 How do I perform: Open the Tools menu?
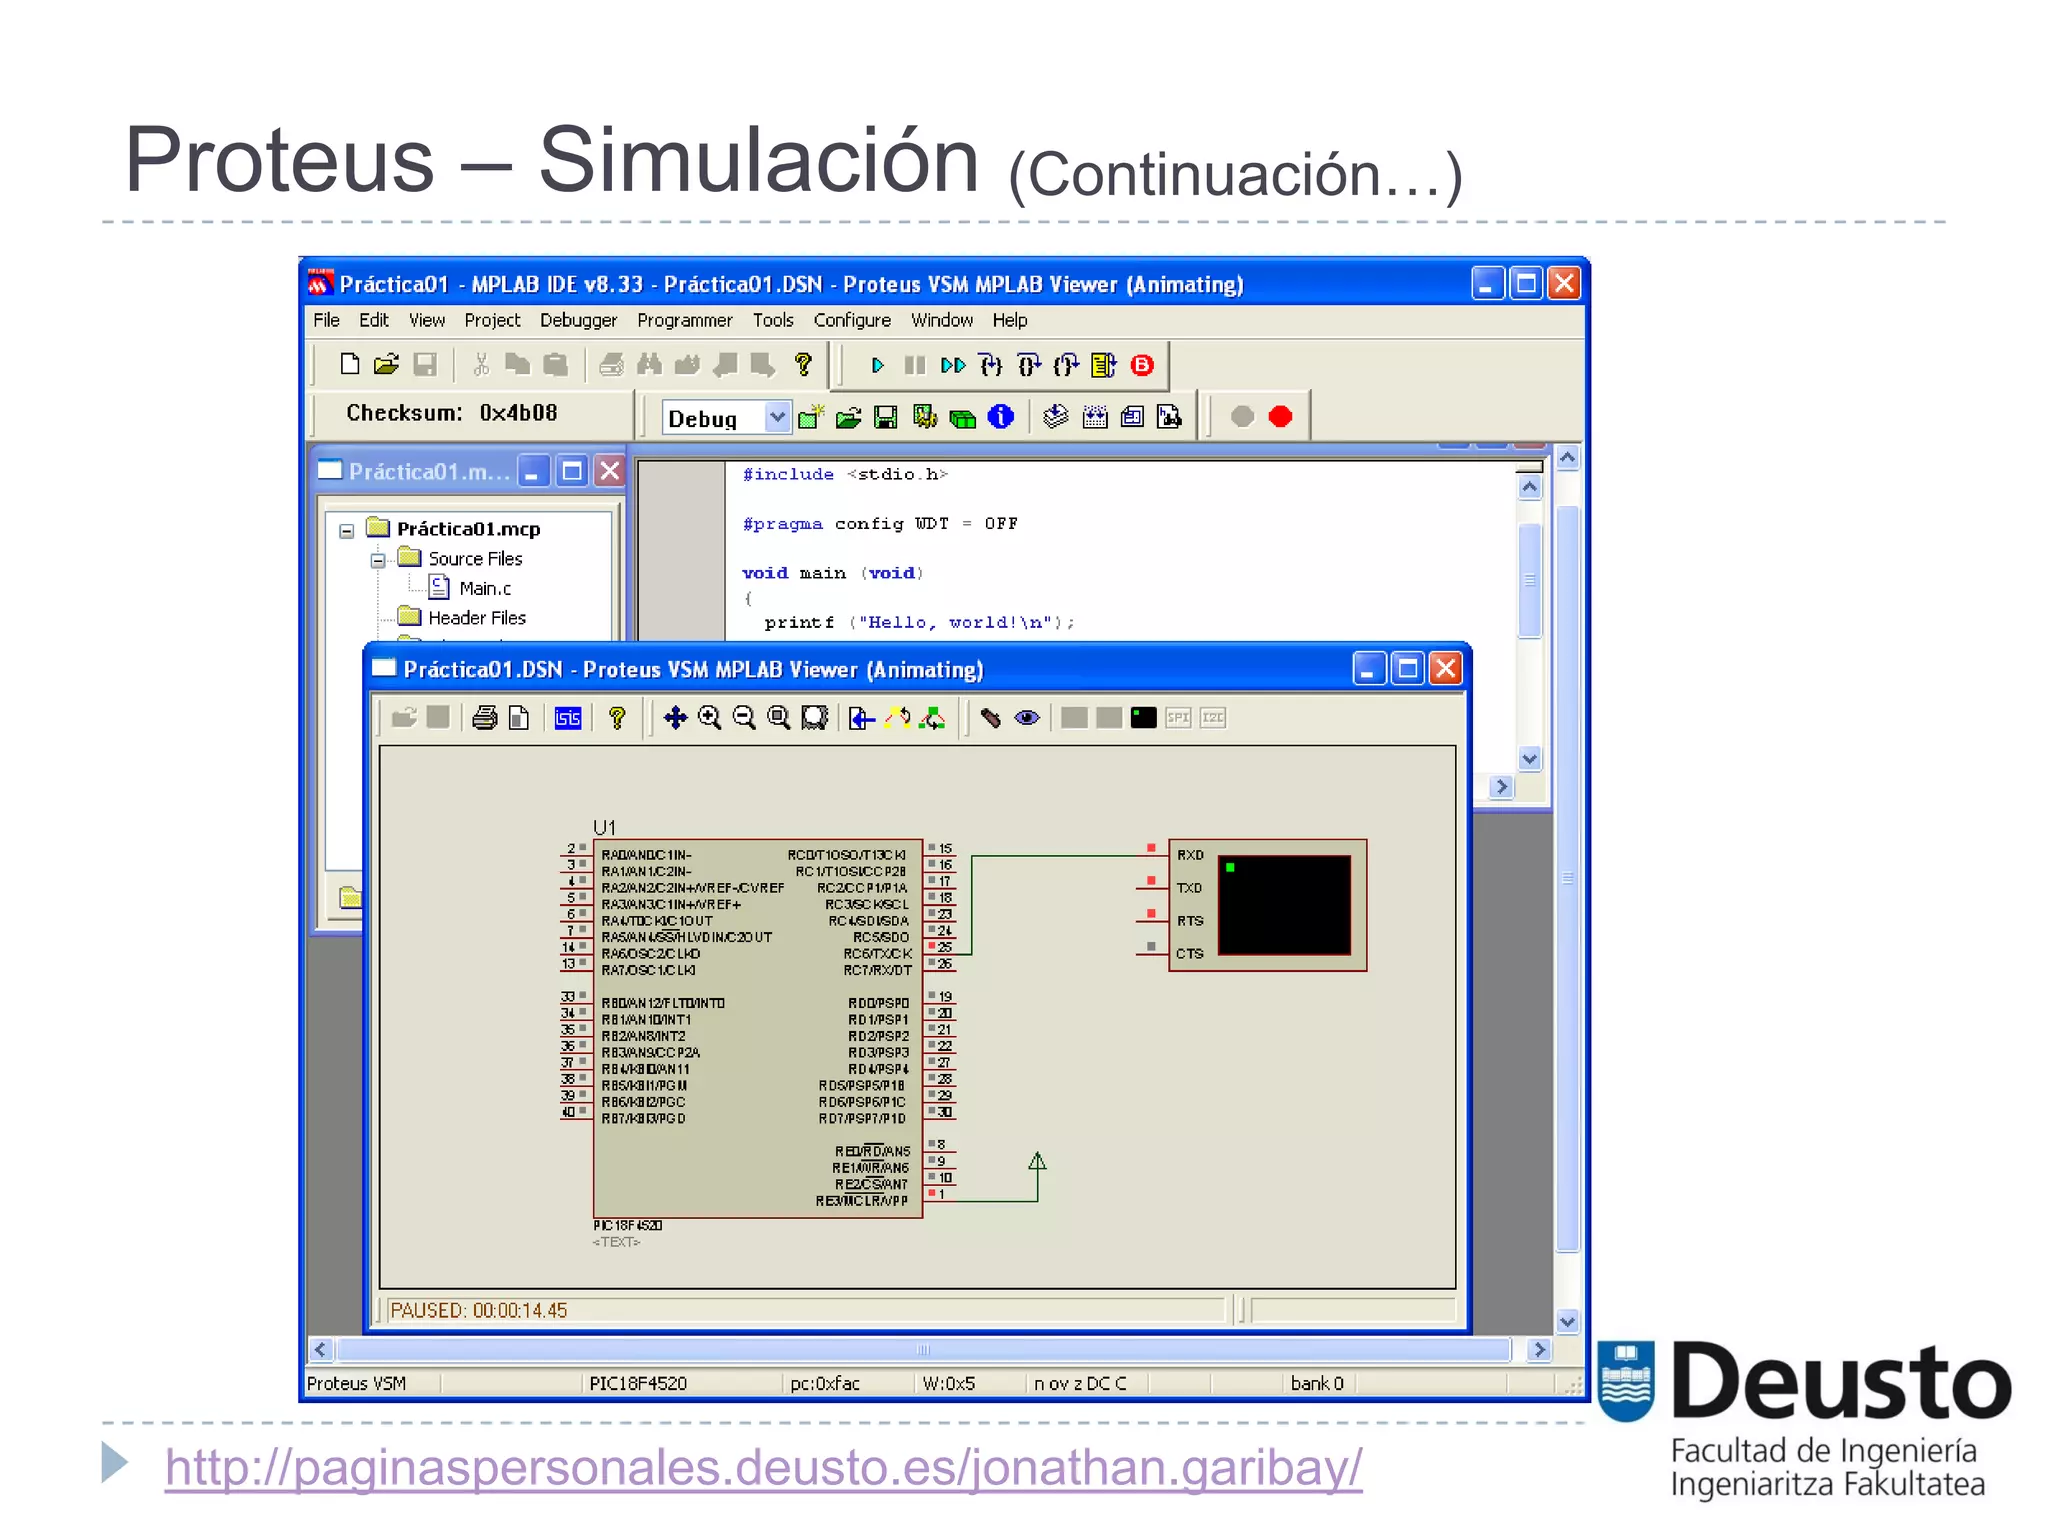[773, 320]
